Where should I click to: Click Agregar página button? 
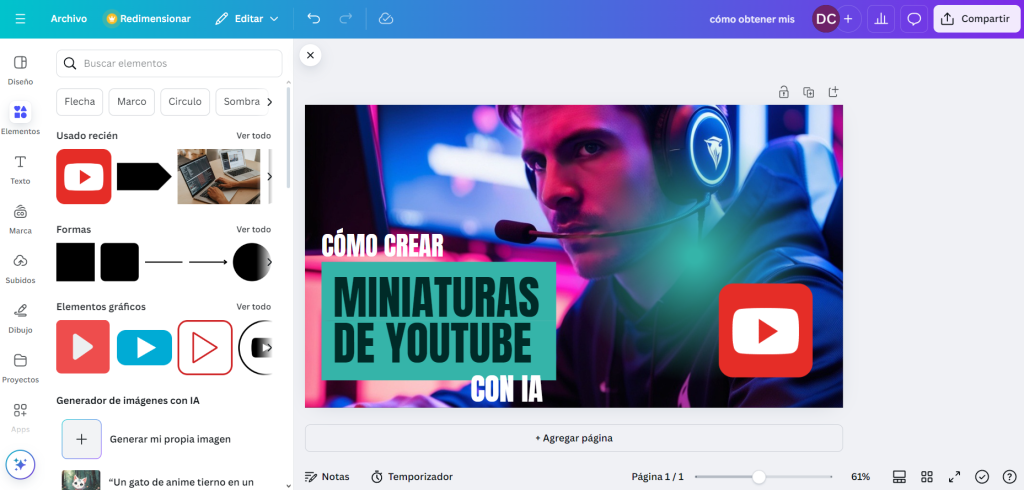[x=573, y=438]
